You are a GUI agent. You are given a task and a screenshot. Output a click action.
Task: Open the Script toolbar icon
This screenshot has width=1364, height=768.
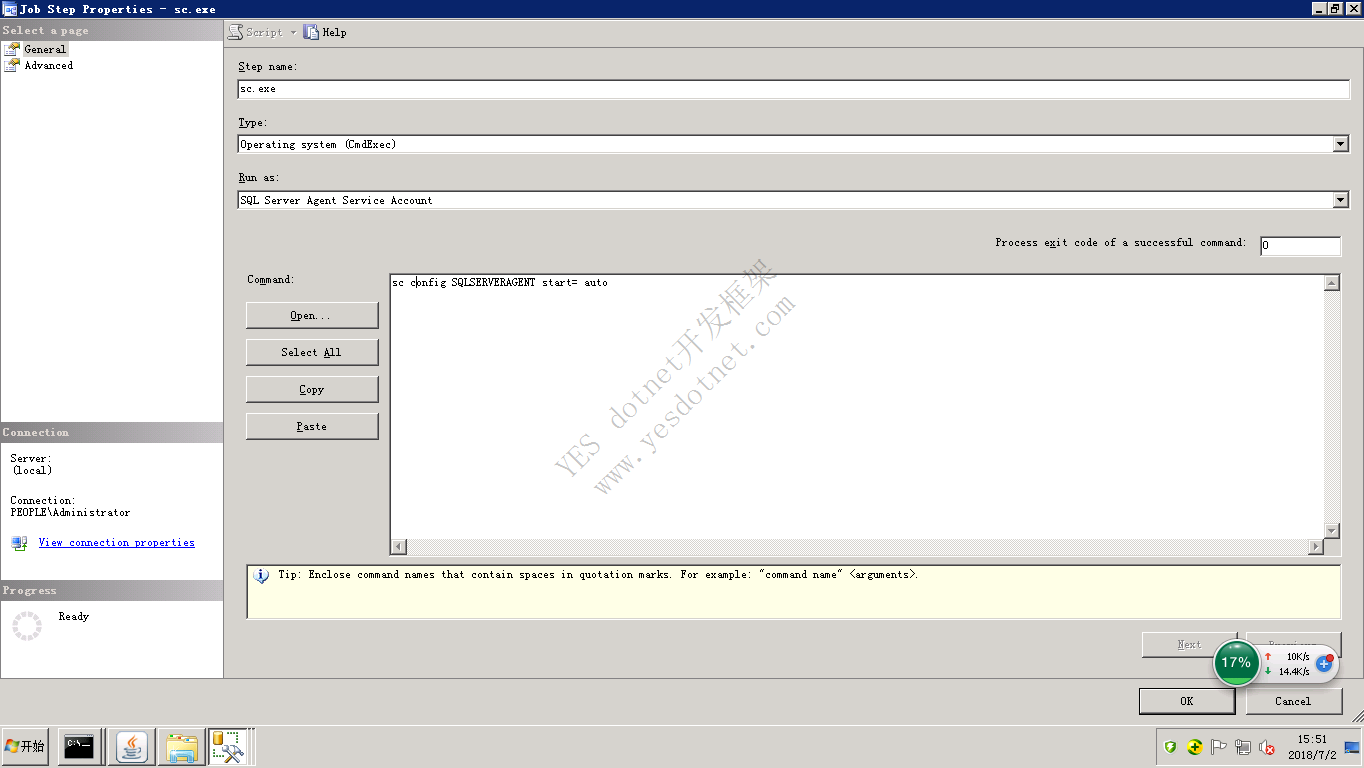[x=236, y=32]
